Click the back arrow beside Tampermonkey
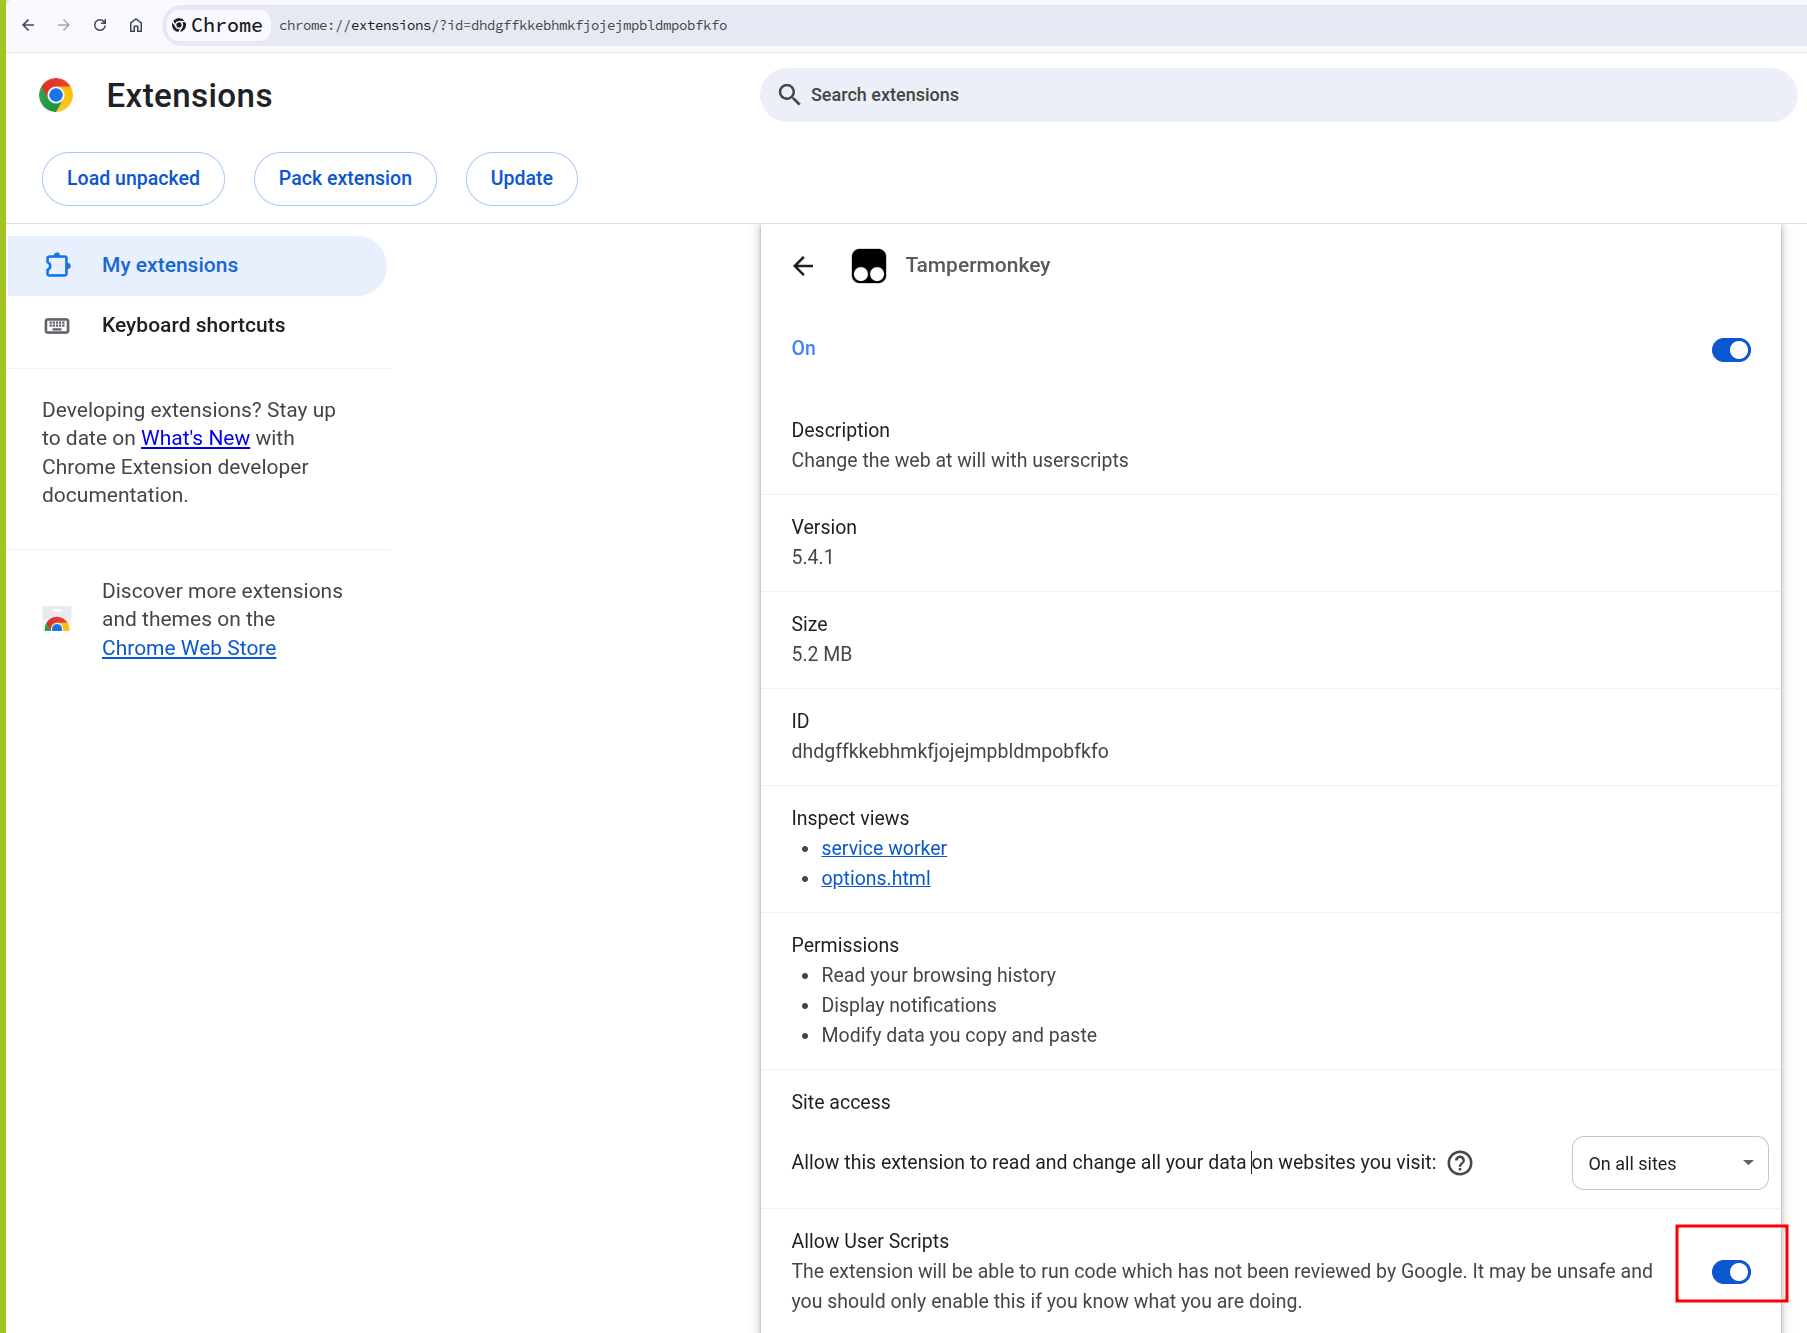Viewport: 1807px width, 1333px height. click(x=803, y=266)
